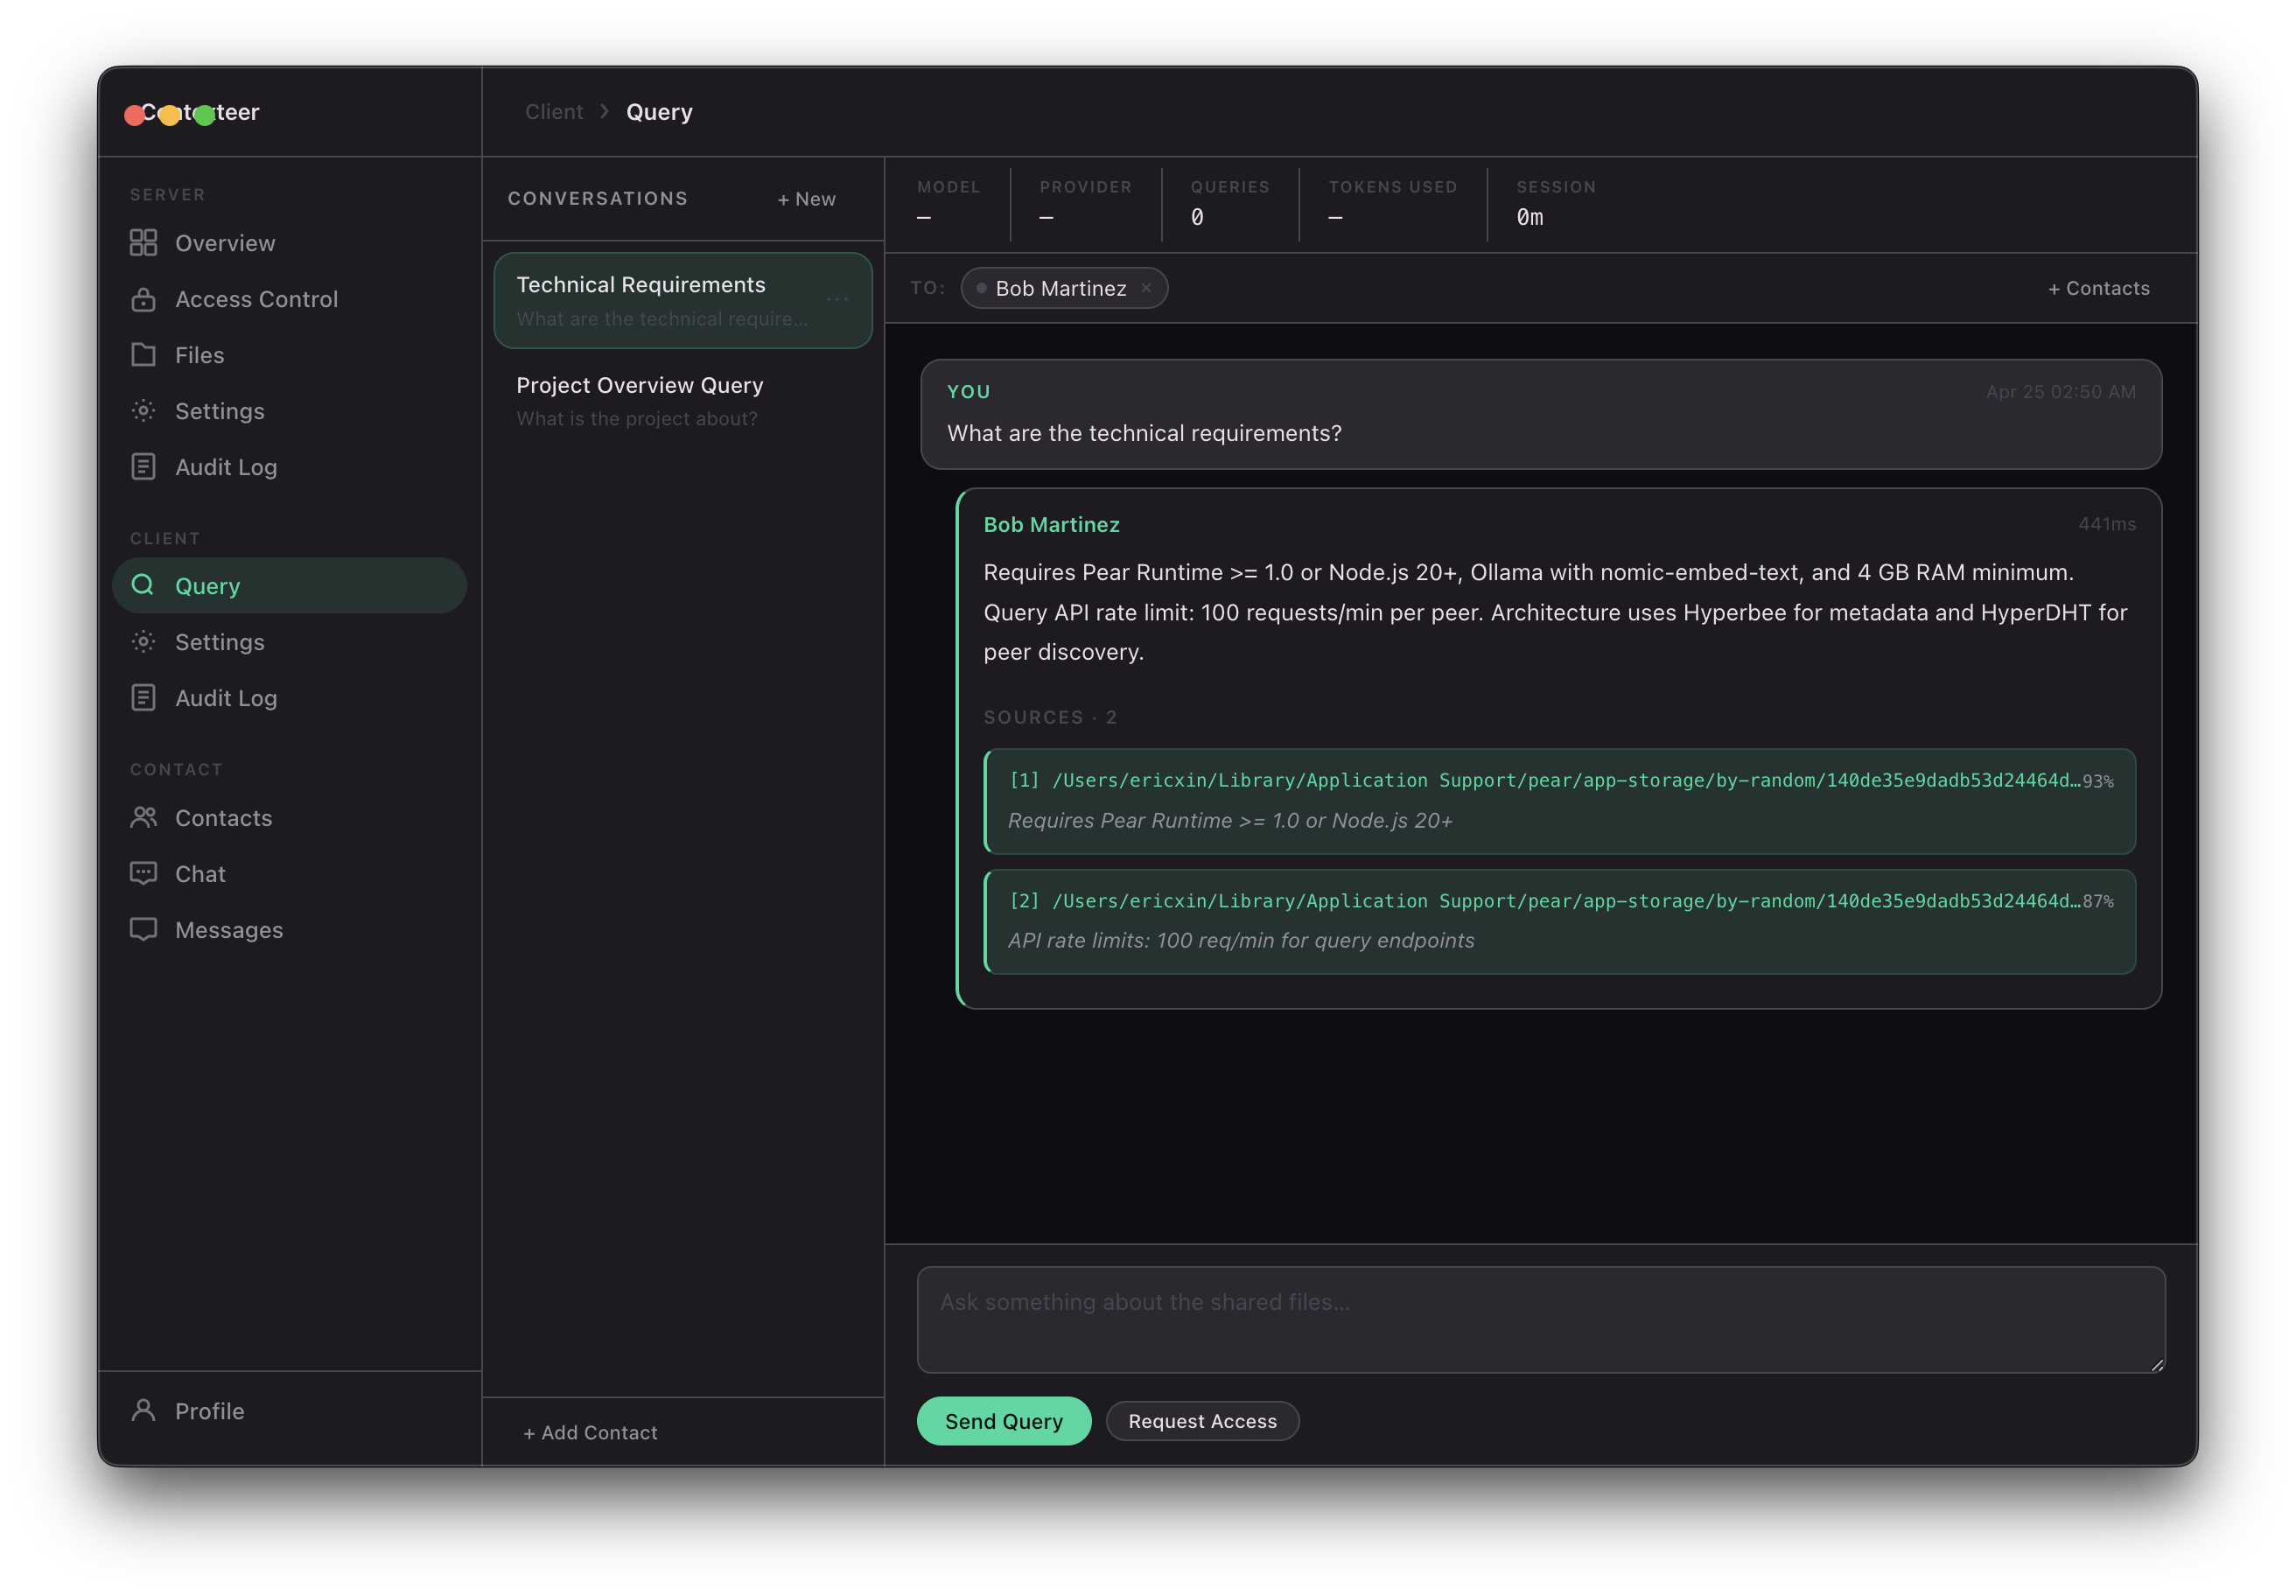
Task: Expand source [2] API rate limits entry
Action: point(1558,921)
